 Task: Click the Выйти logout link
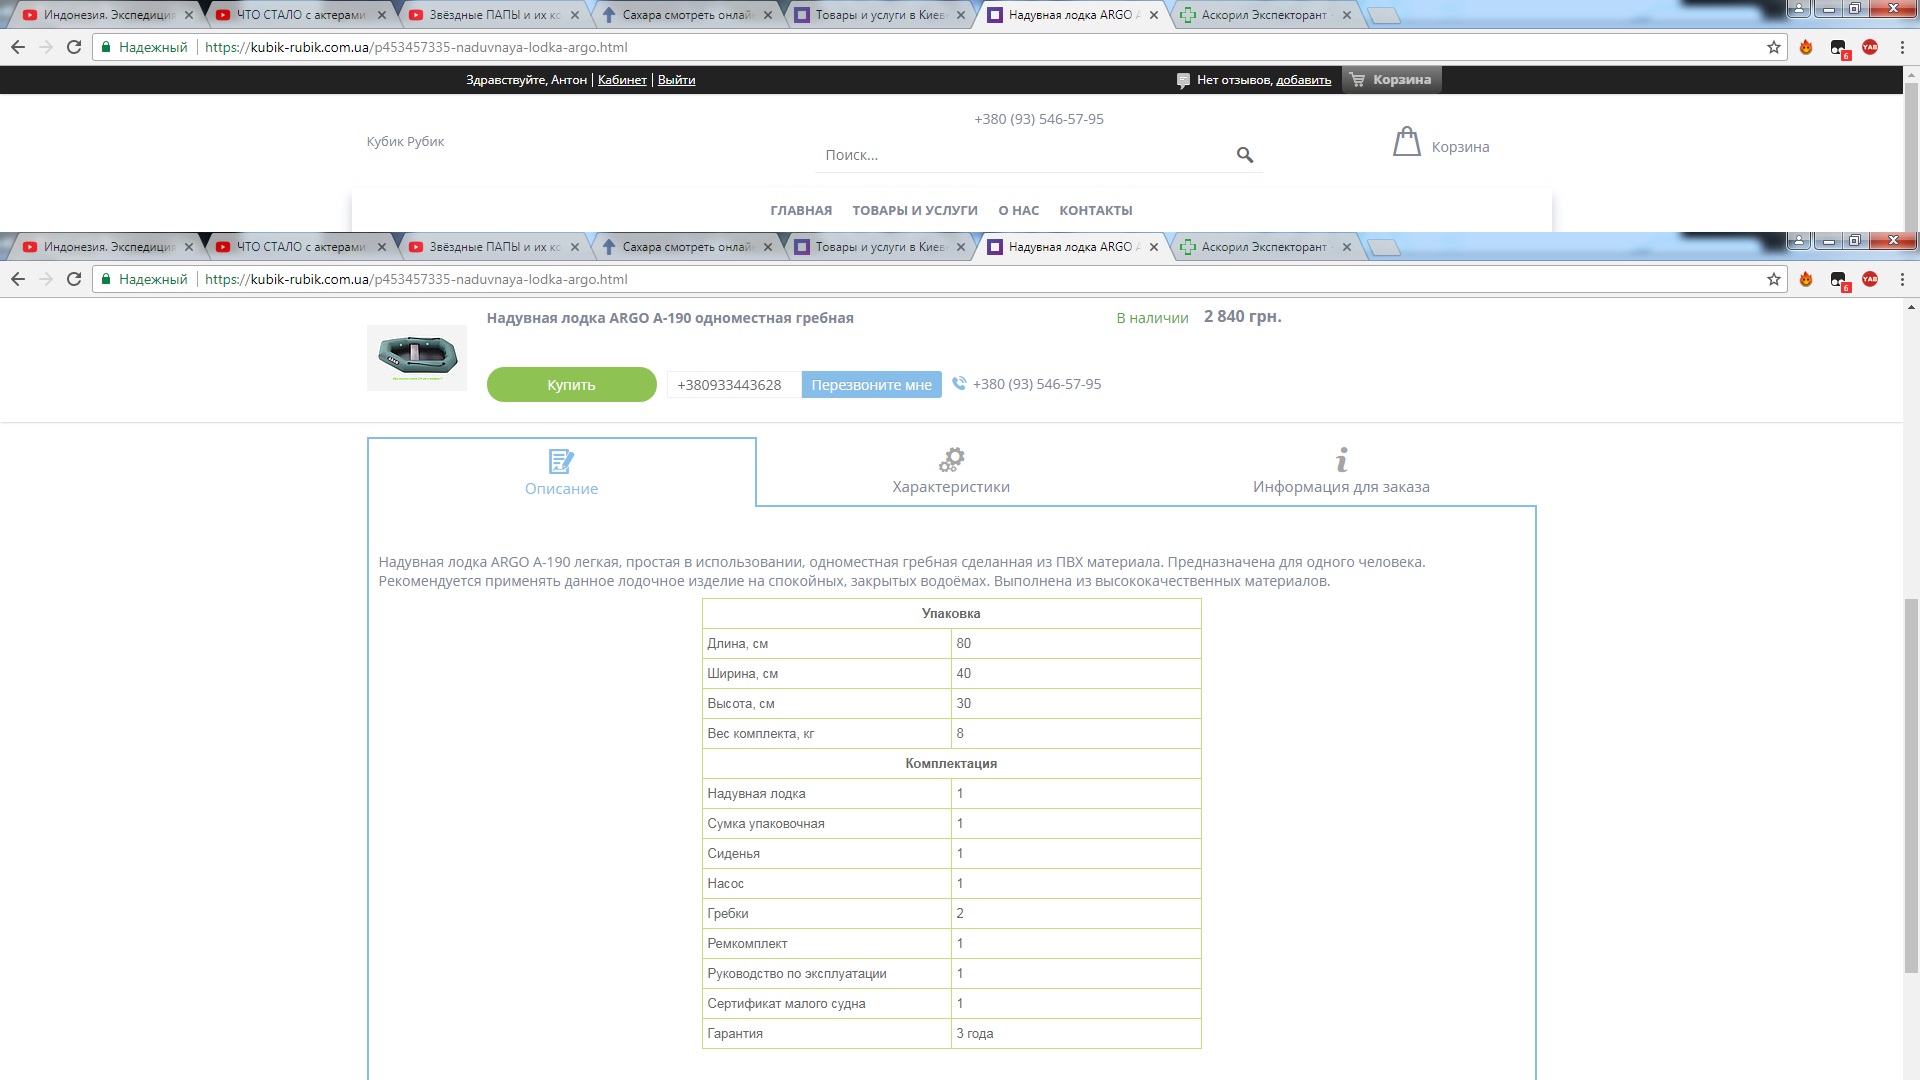pyautogui.click(x=676, y=80)
